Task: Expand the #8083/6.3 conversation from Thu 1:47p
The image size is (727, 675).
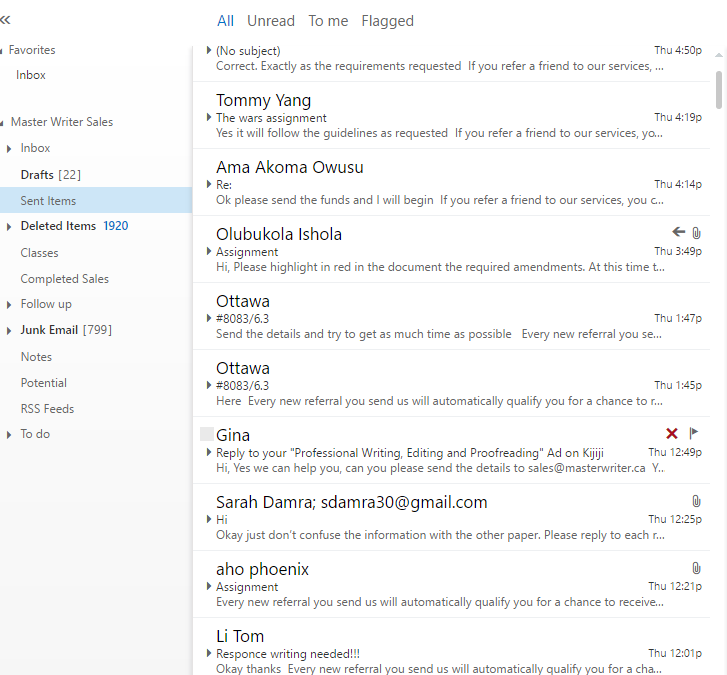Action: tap(209, 318)
